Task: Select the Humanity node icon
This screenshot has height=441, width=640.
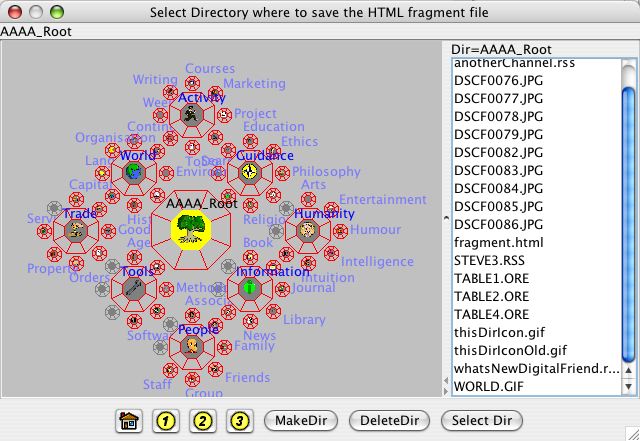Action: (x=307, y=229)
